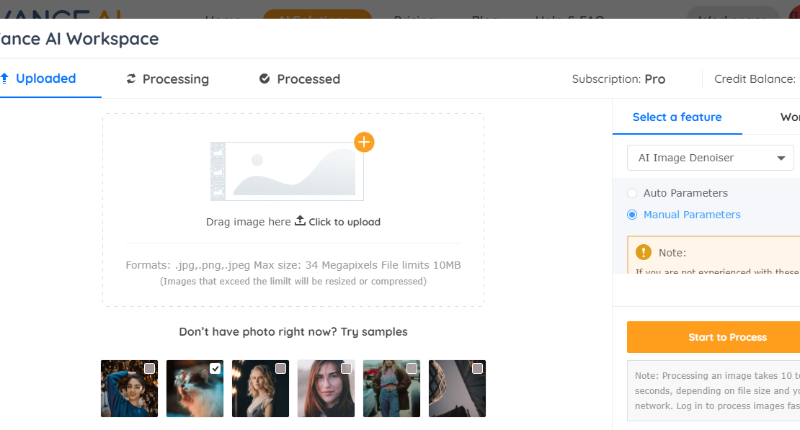Select the blonde woman portrait sample thumbnail
800x430 pixels.
[x=261, y=389]
